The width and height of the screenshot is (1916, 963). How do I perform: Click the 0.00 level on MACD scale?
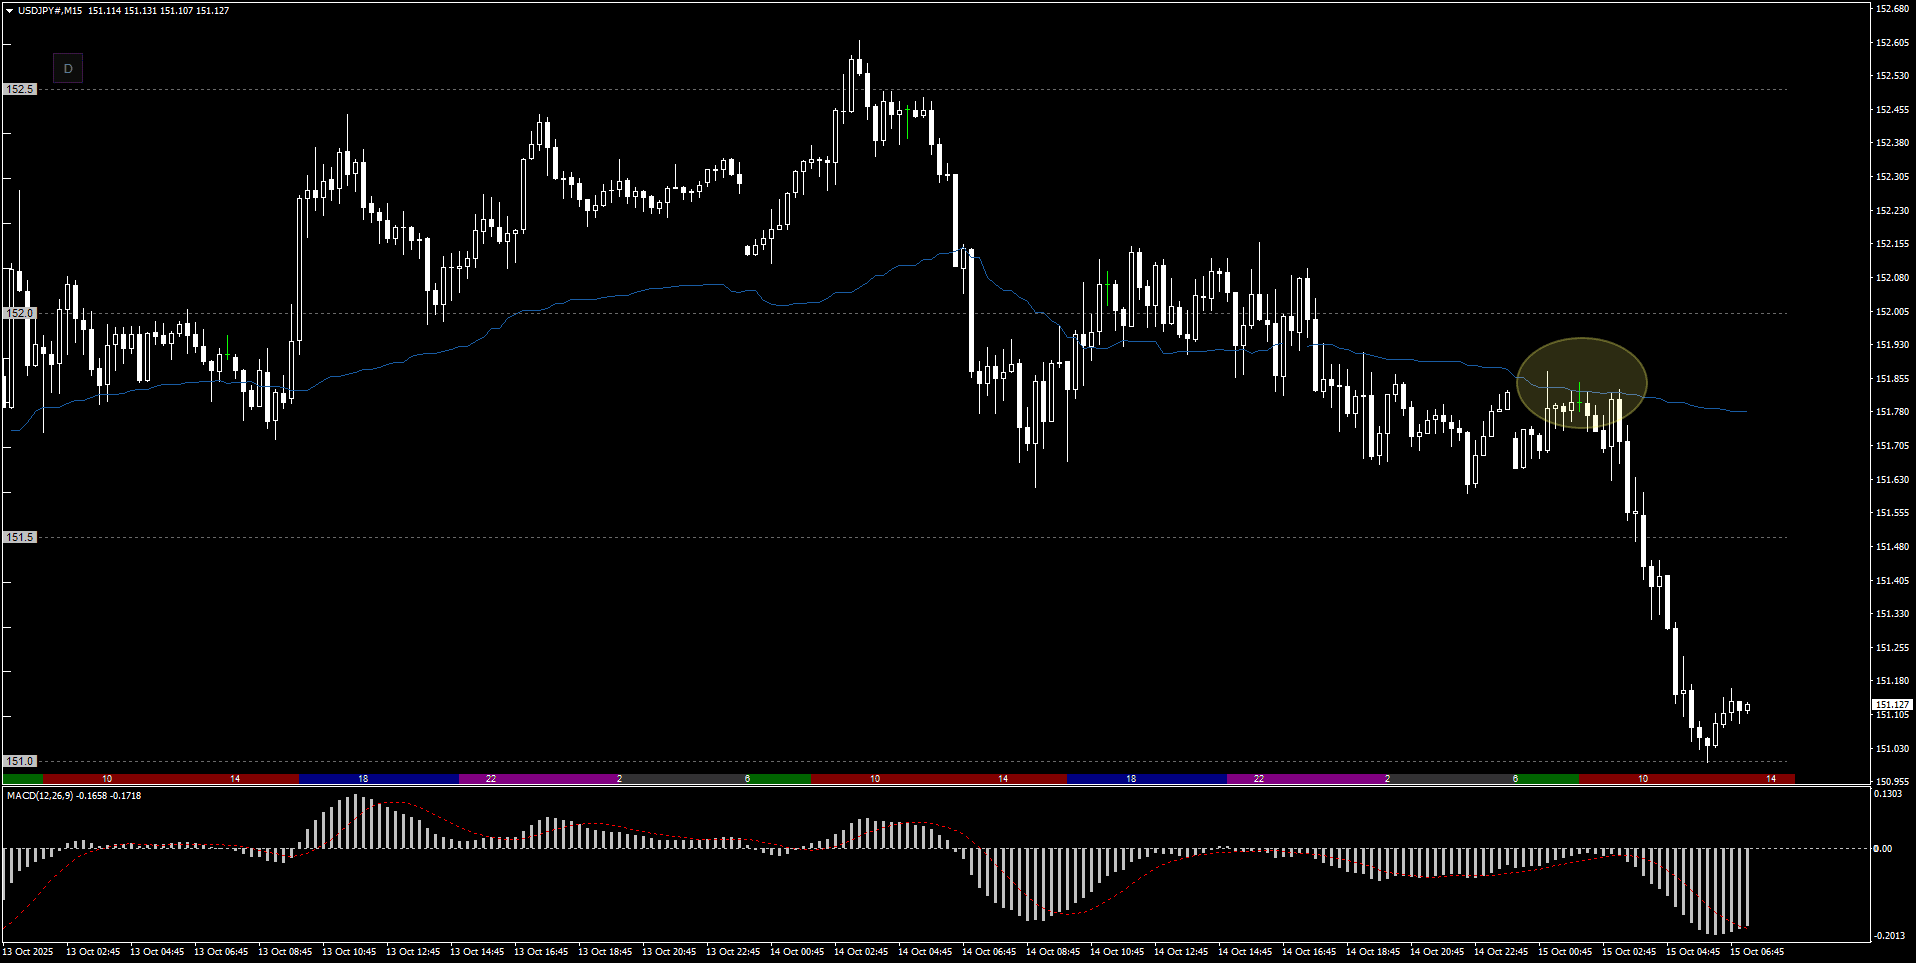pos(1882,849)
